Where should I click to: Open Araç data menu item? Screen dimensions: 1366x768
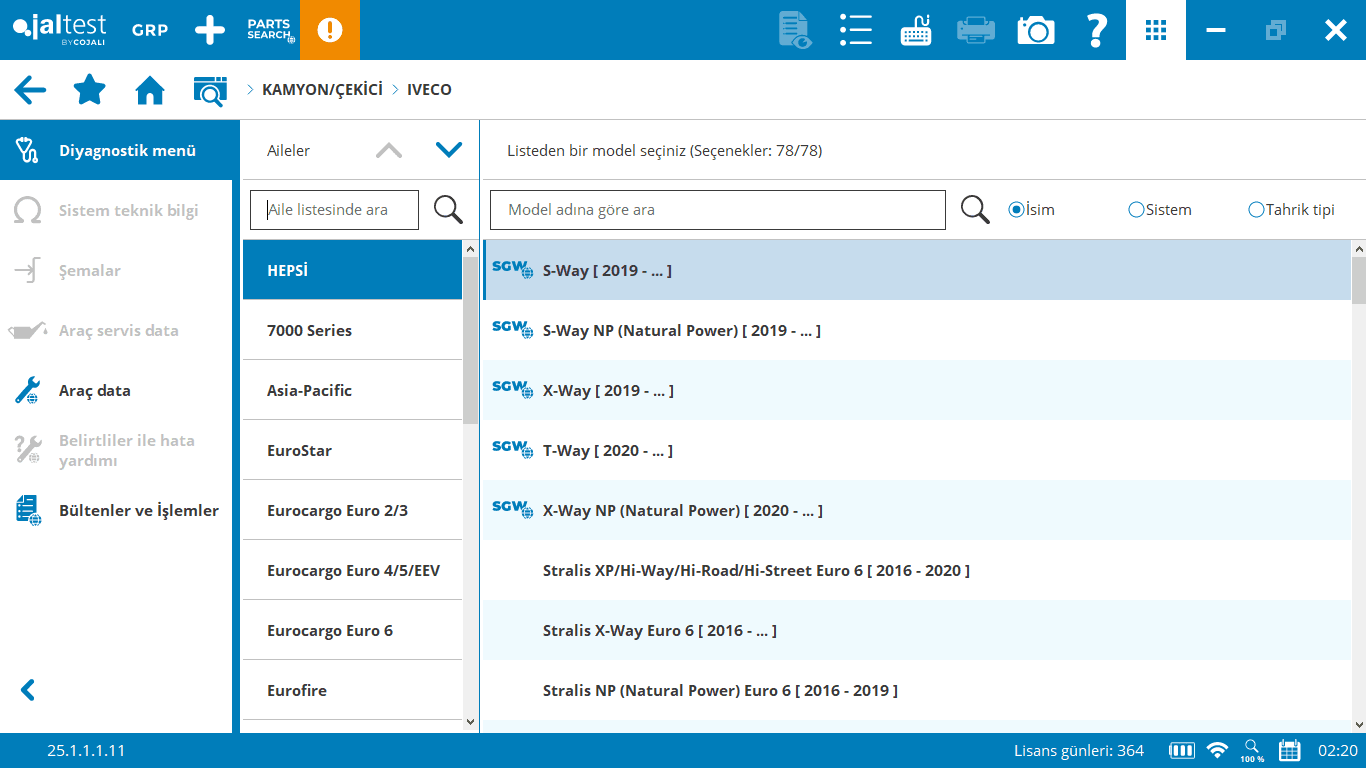click(x=95, y=390)
